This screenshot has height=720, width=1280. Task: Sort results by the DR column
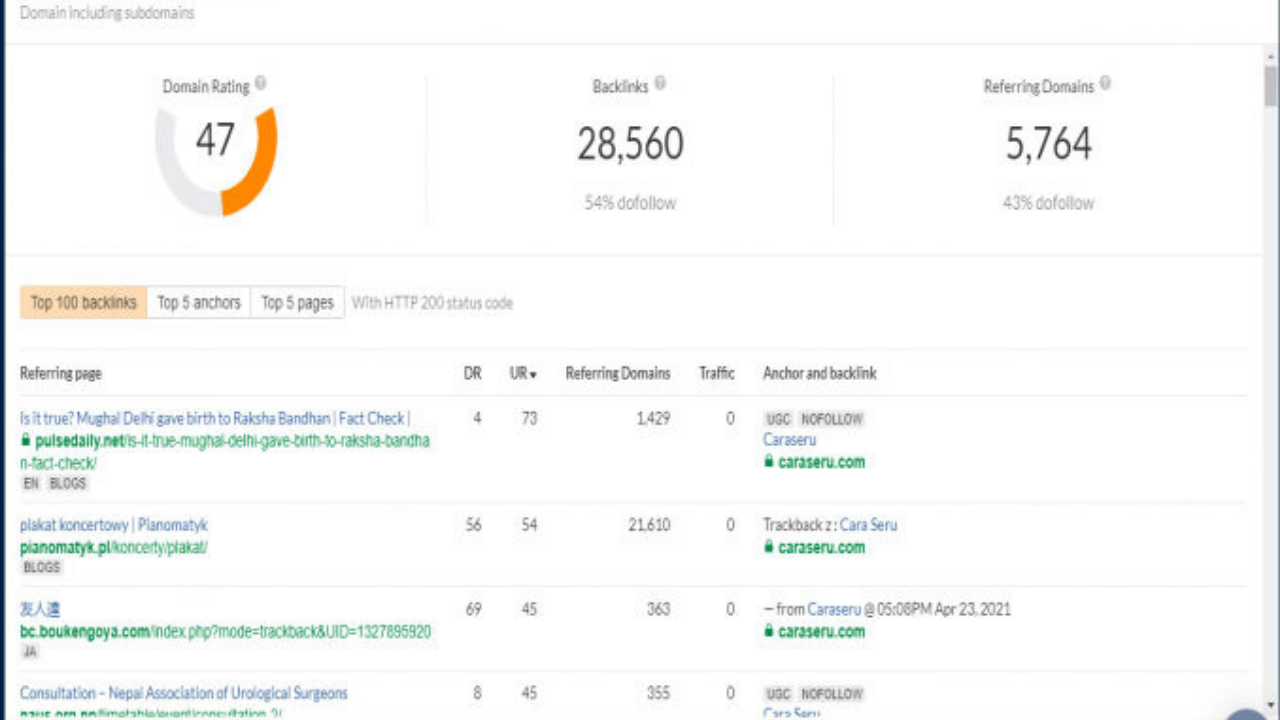tap(473, 372)
